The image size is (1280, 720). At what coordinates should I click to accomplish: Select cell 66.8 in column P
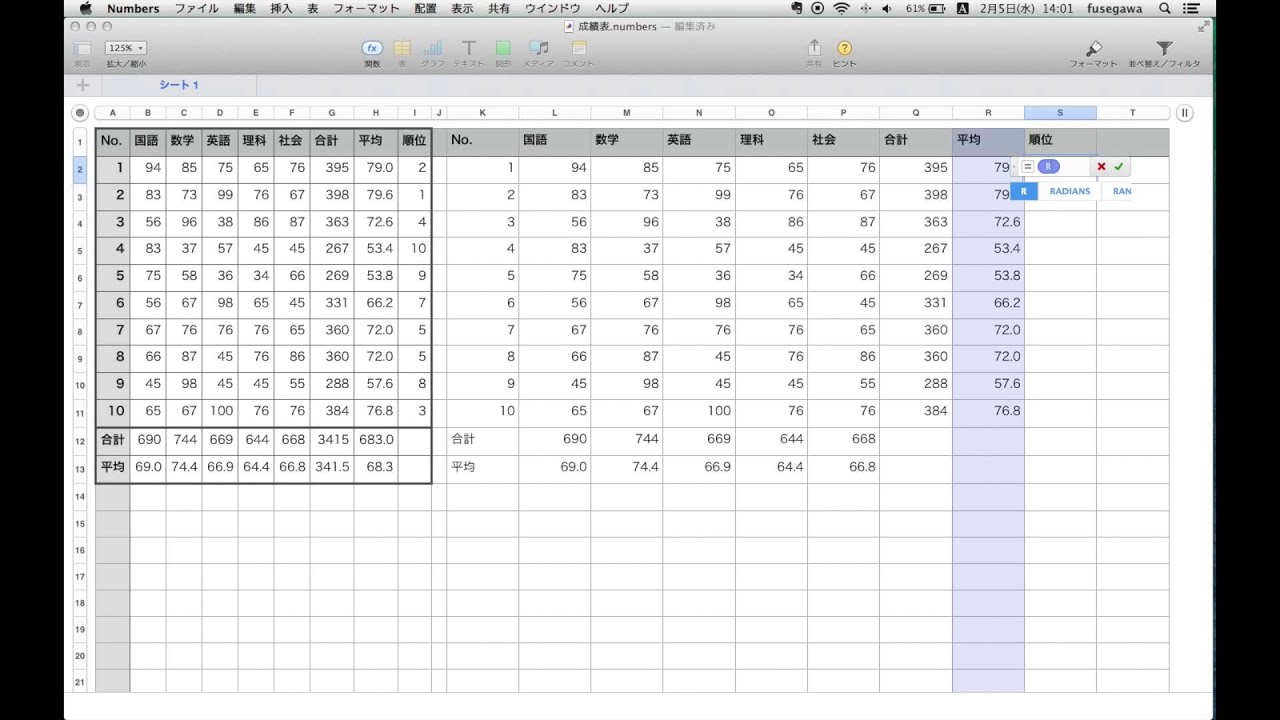pos(844,467)
